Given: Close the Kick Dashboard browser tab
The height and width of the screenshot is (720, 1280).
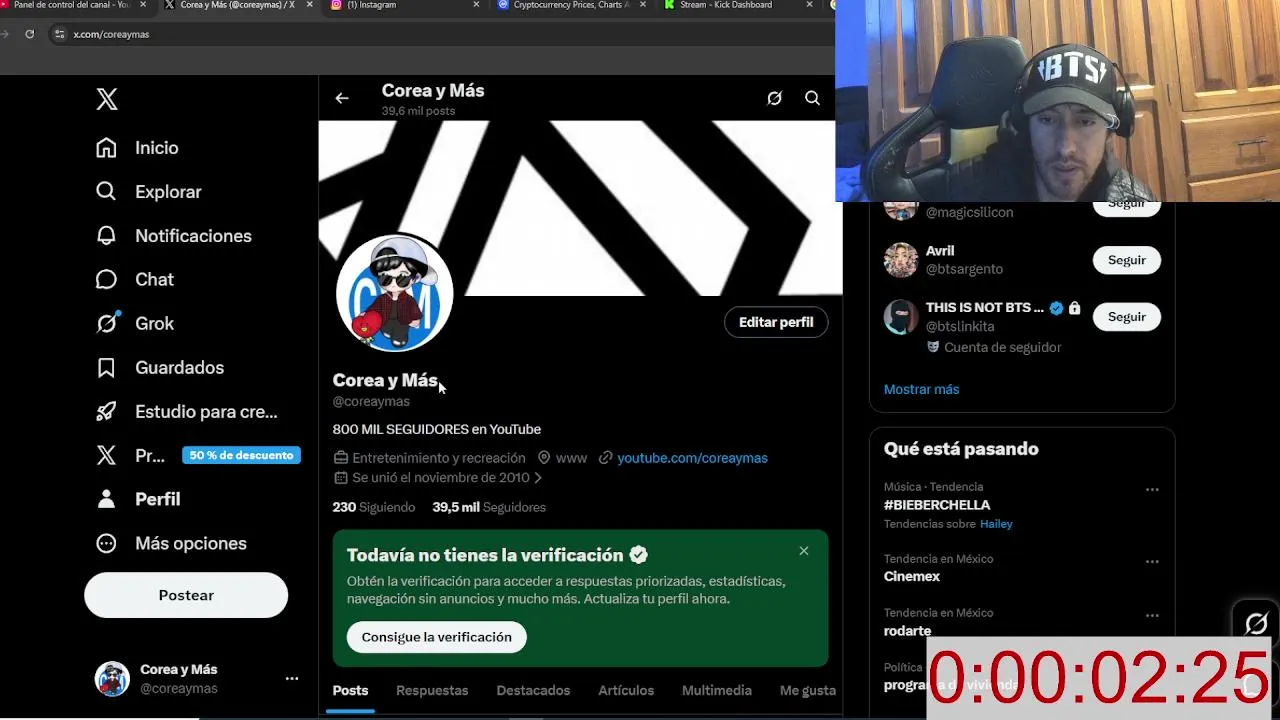Looking at the screenshot, I should pos(809,5).
